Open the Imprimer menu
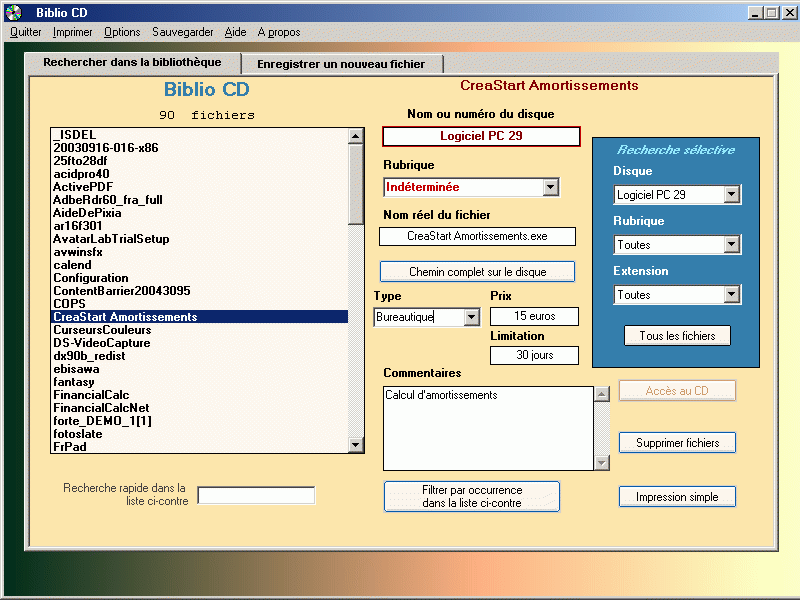Image resolution: width=800 pixels, height=600 pixels. pos(72,32)
